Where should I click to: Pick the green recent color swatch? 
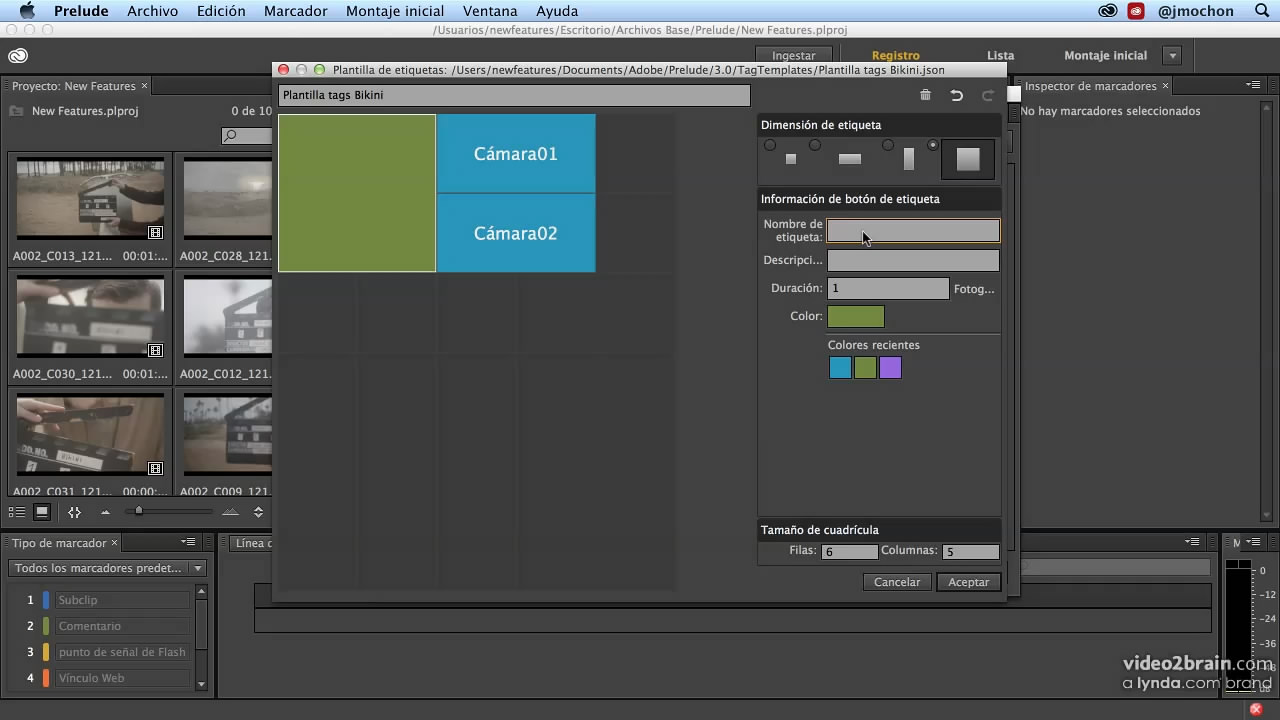[x=865, y=368]
